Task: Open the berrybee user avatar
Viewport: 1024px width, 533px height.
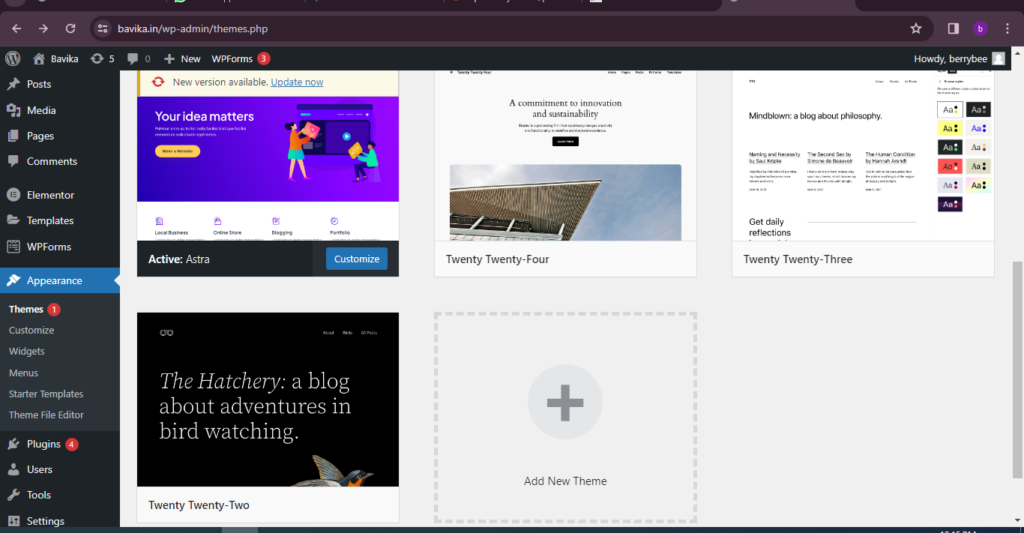Action: (999, 59)
